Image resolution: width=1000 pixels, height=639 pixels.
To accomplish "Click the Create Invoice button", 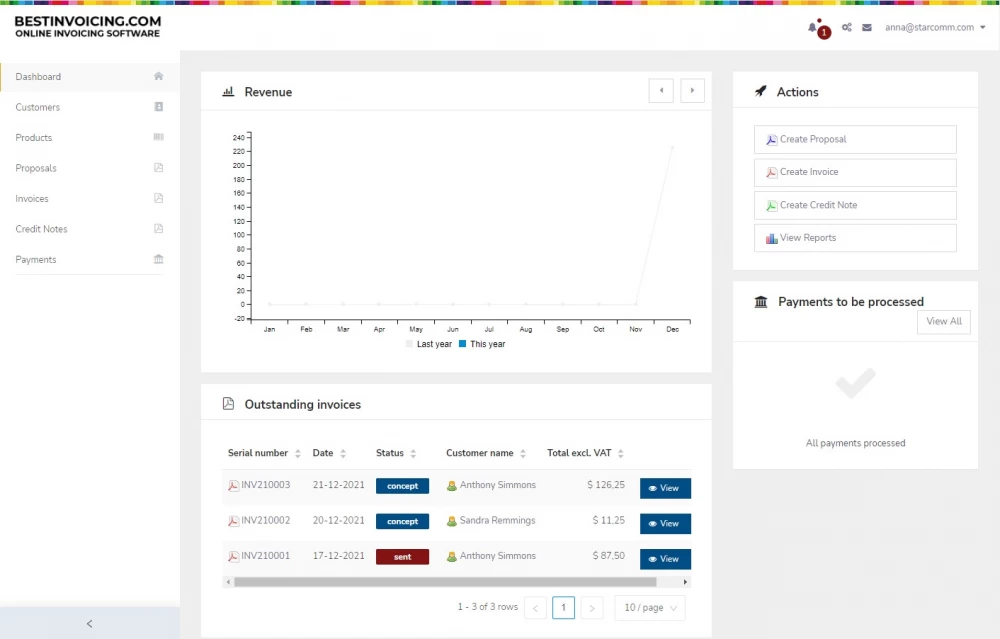I will coord(855,172).
